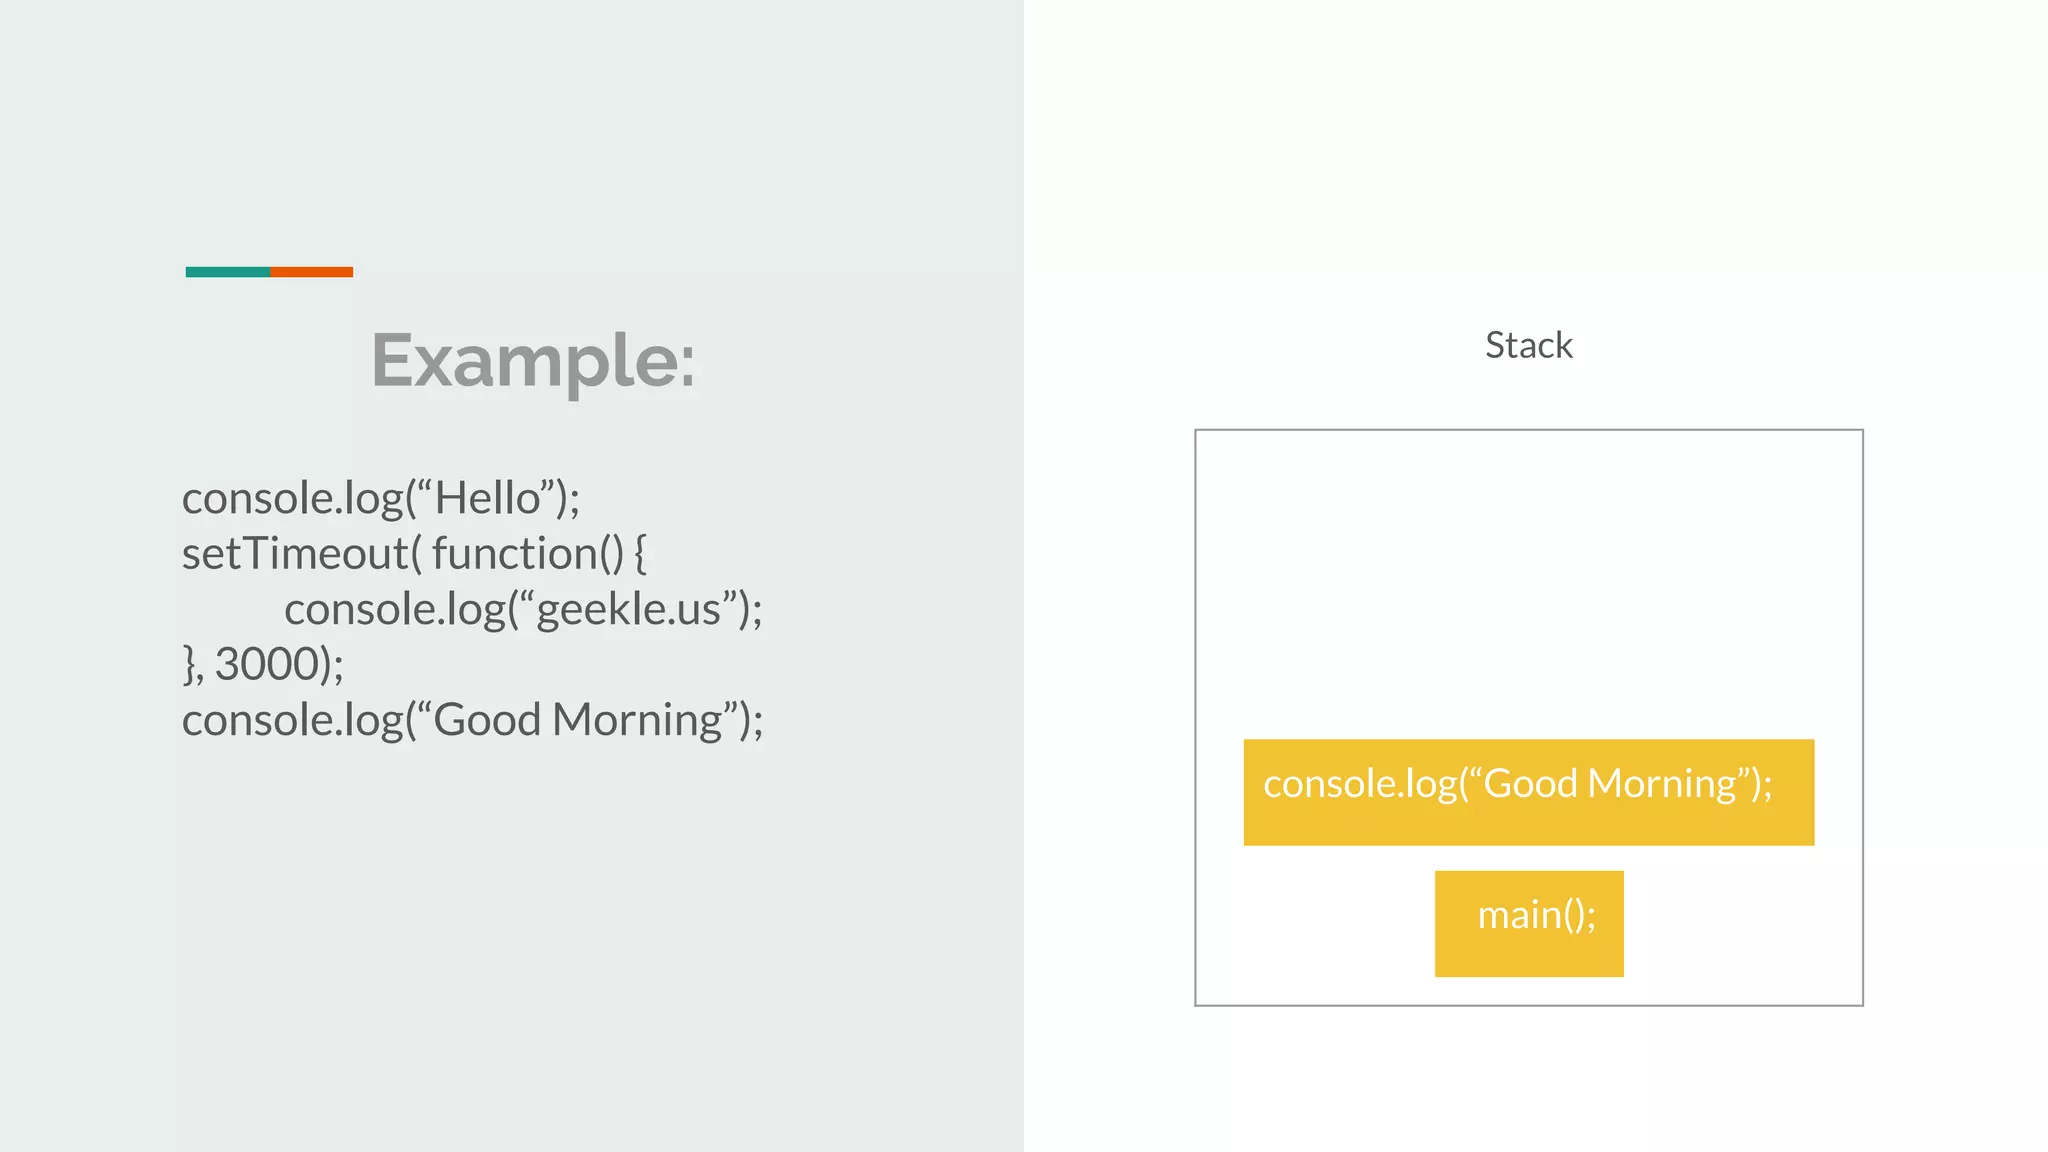Click the orange segment of the accent bar
The width and height of the screenshot is (2048, 1152).
tap(311, 272)
